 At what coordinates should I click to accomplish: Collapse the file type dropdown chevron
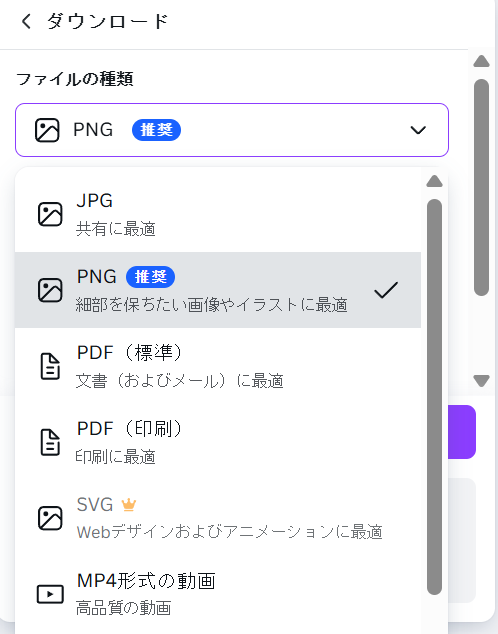pyautogui.click(x=418, y=130)
